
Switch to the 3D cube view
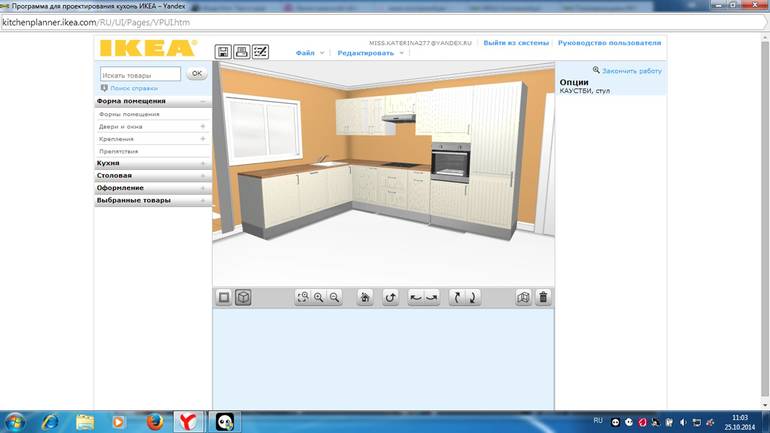[x=242, y=297]
